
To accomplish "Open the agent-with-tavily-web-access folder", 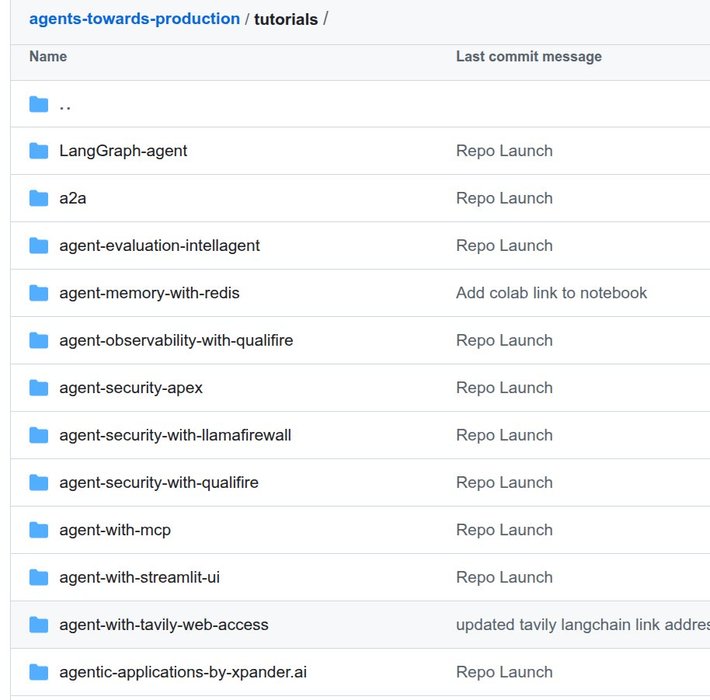I will coord(164,625).
